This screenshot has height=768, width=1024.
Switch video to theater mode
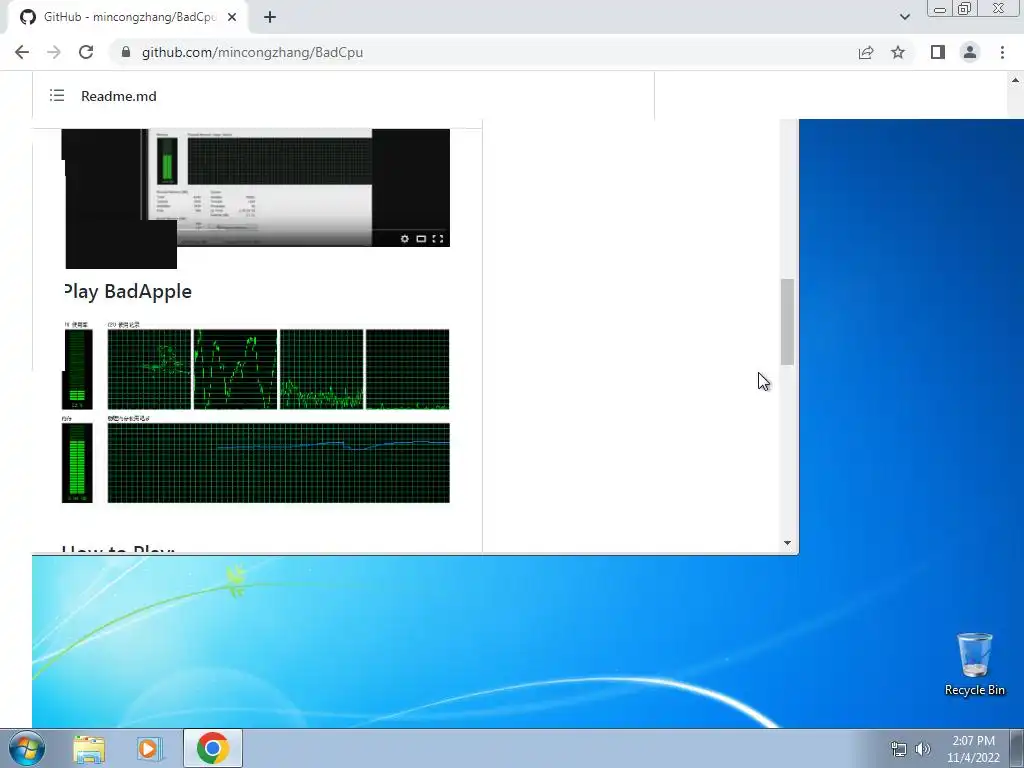(x=421, y=238)
